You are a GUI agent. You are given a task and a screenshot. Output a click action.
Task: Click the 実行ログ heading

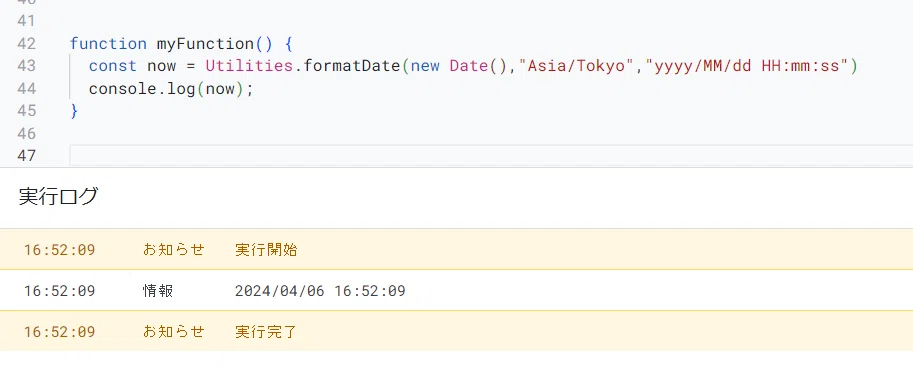click(58, 197)
